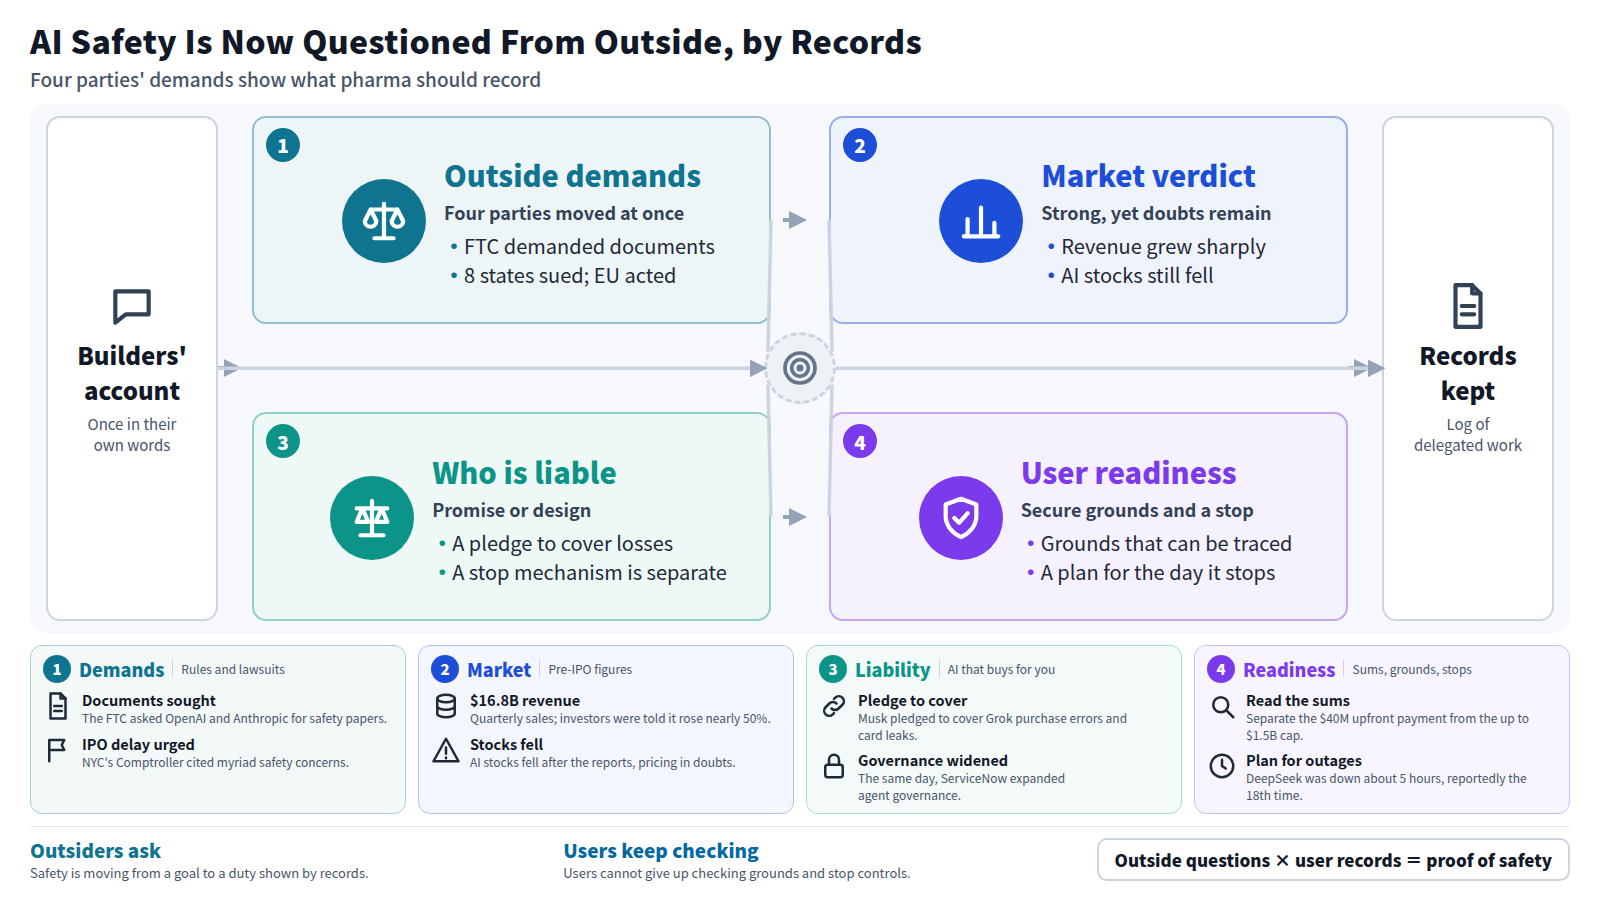
Task: Click the flag icon next to IPO delay urged
Action: (x=58, y=751)
